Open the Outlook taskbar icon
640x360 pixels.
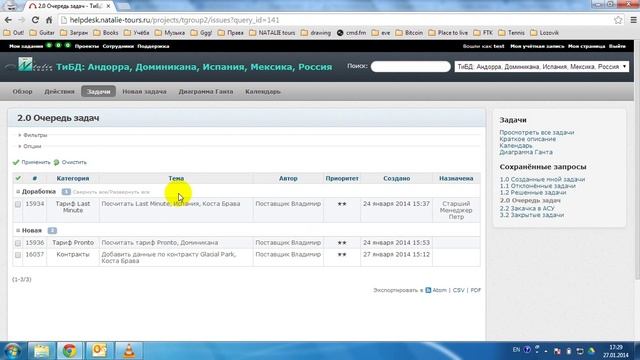click(x=99, y=351)
